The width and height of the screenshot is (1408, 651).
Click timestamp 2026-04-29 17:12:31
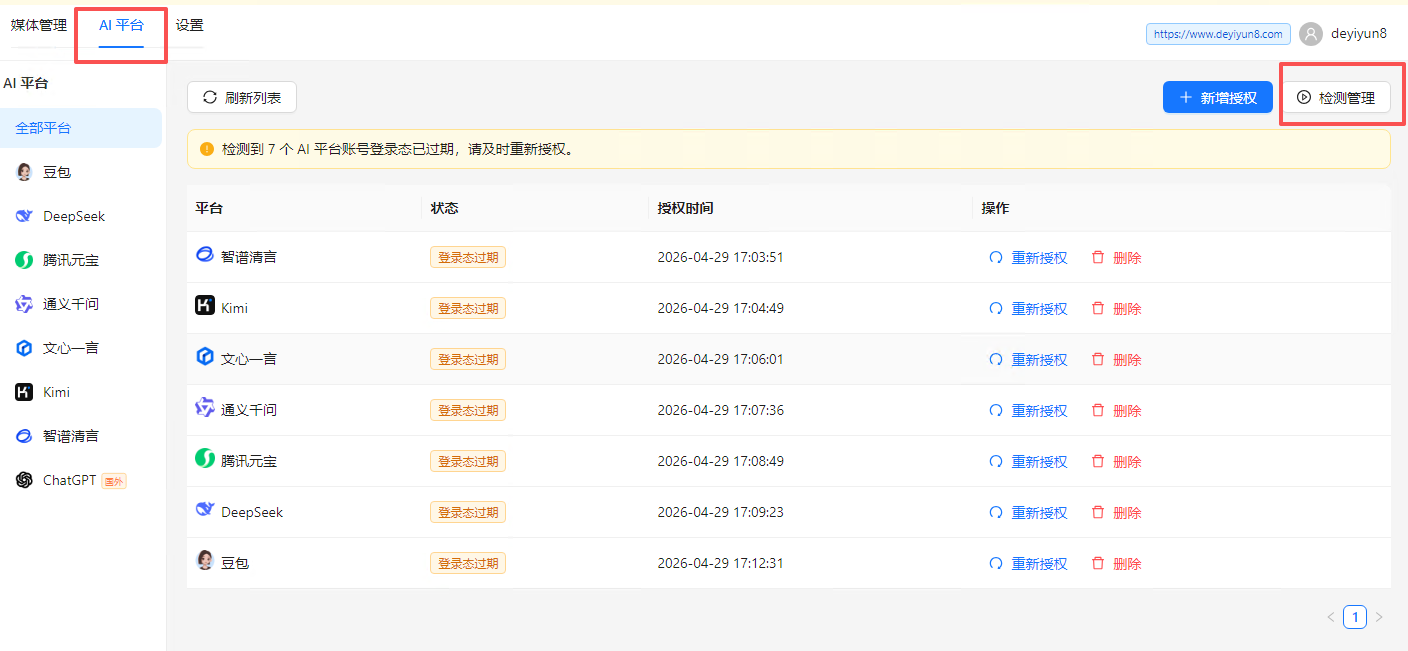click(720, 563)
